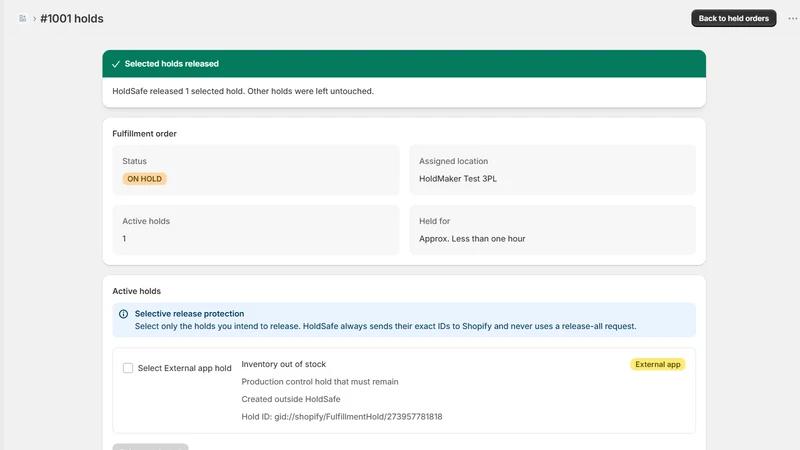Click the Hold ID gid text line

(342, 416)
